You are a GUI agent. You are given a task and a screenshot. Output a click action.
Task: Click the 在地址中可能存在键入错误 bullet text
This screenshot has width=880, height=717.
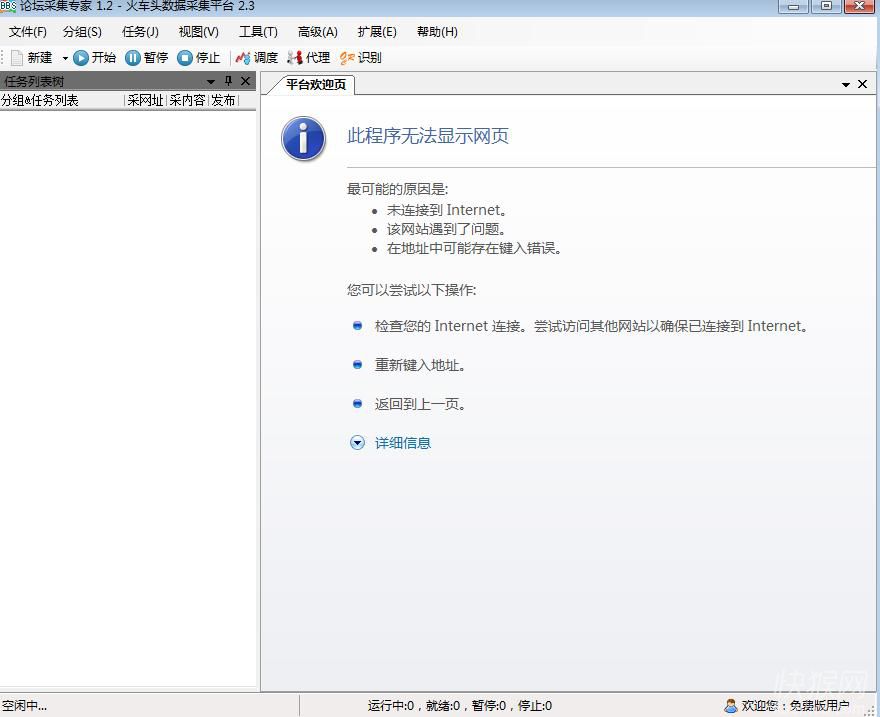pos(474,249)
